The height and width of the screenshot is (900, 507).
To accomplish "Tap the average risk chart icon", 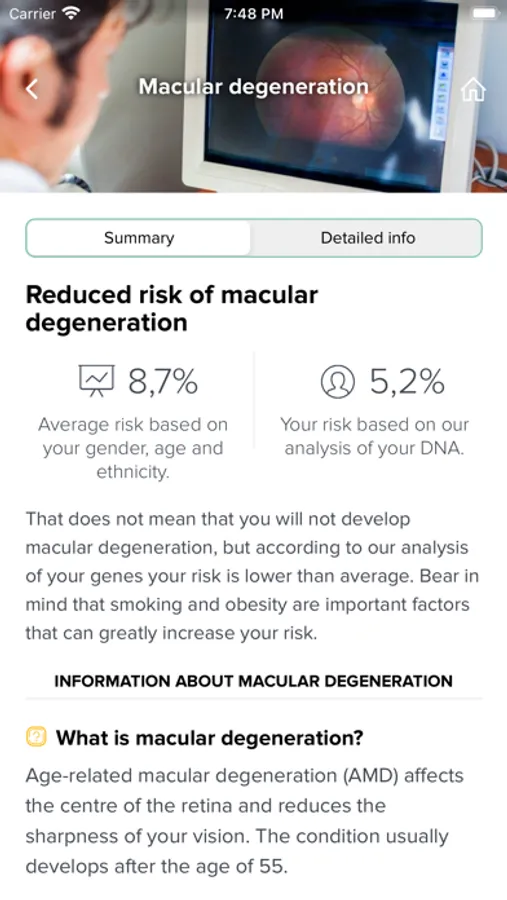I will pos(96,381).
